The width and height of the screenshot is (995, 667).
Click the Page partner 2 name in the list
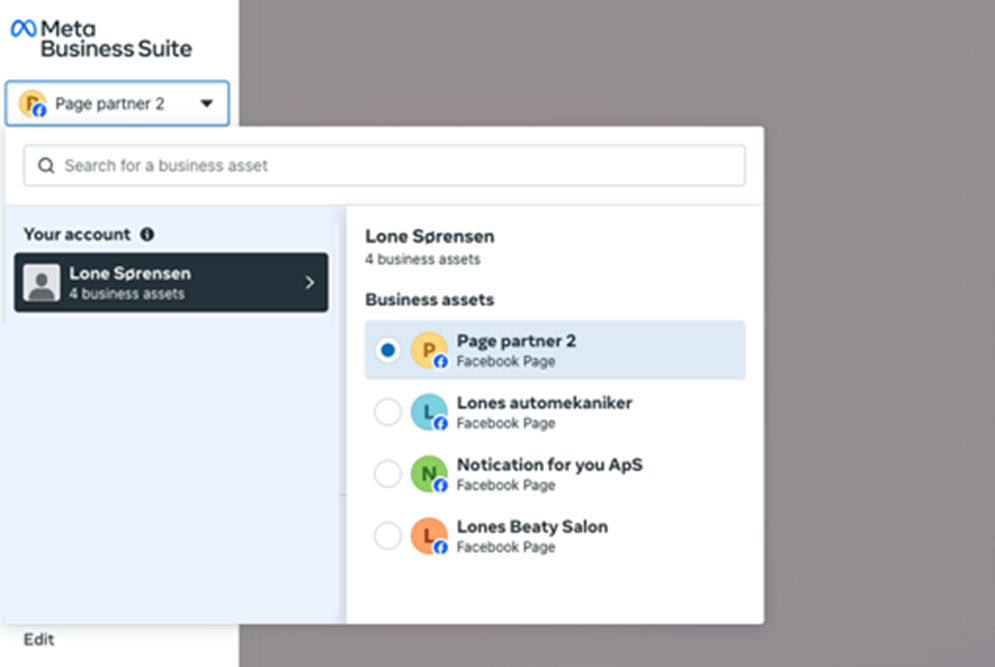coord(517,341)
